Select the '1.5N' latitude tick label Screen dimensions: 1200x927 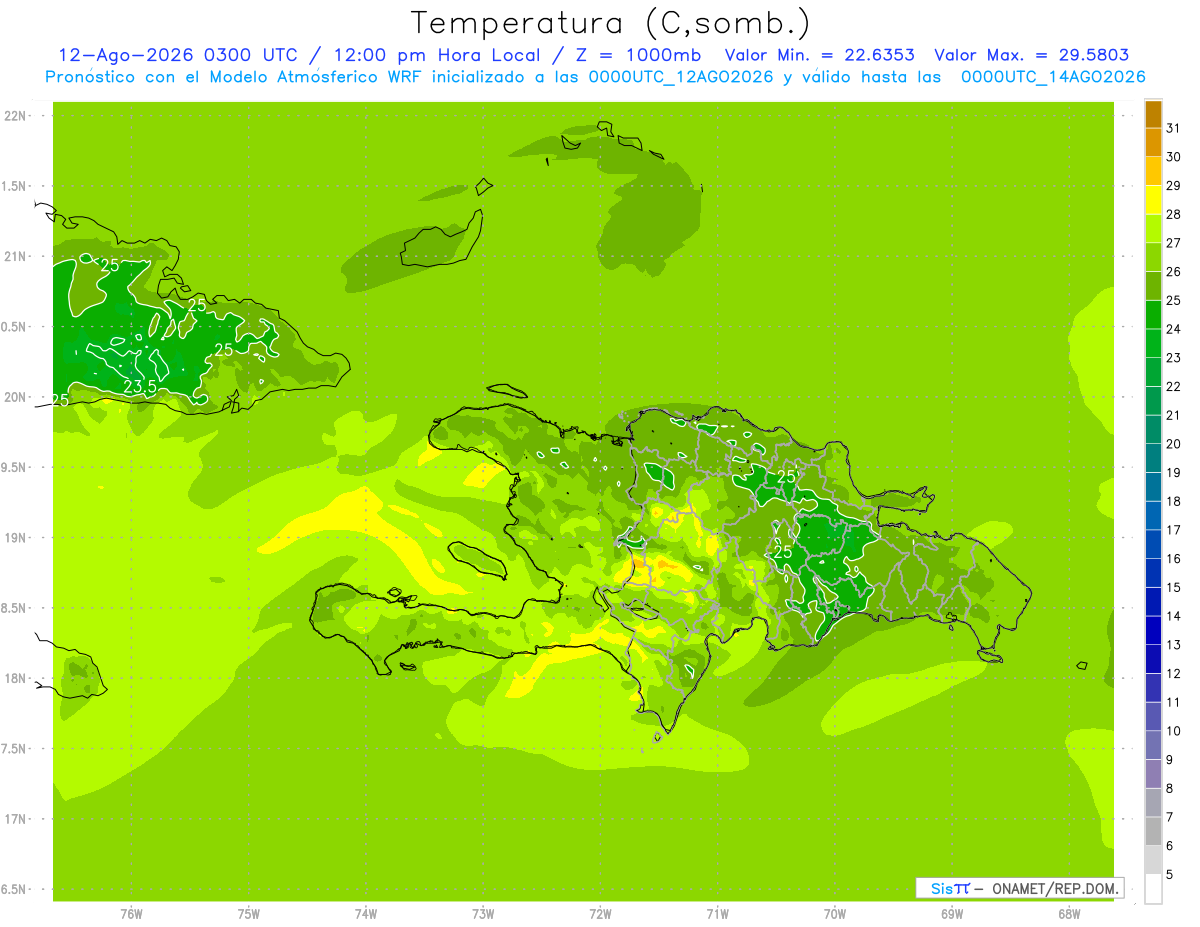[x=14, y=186]
